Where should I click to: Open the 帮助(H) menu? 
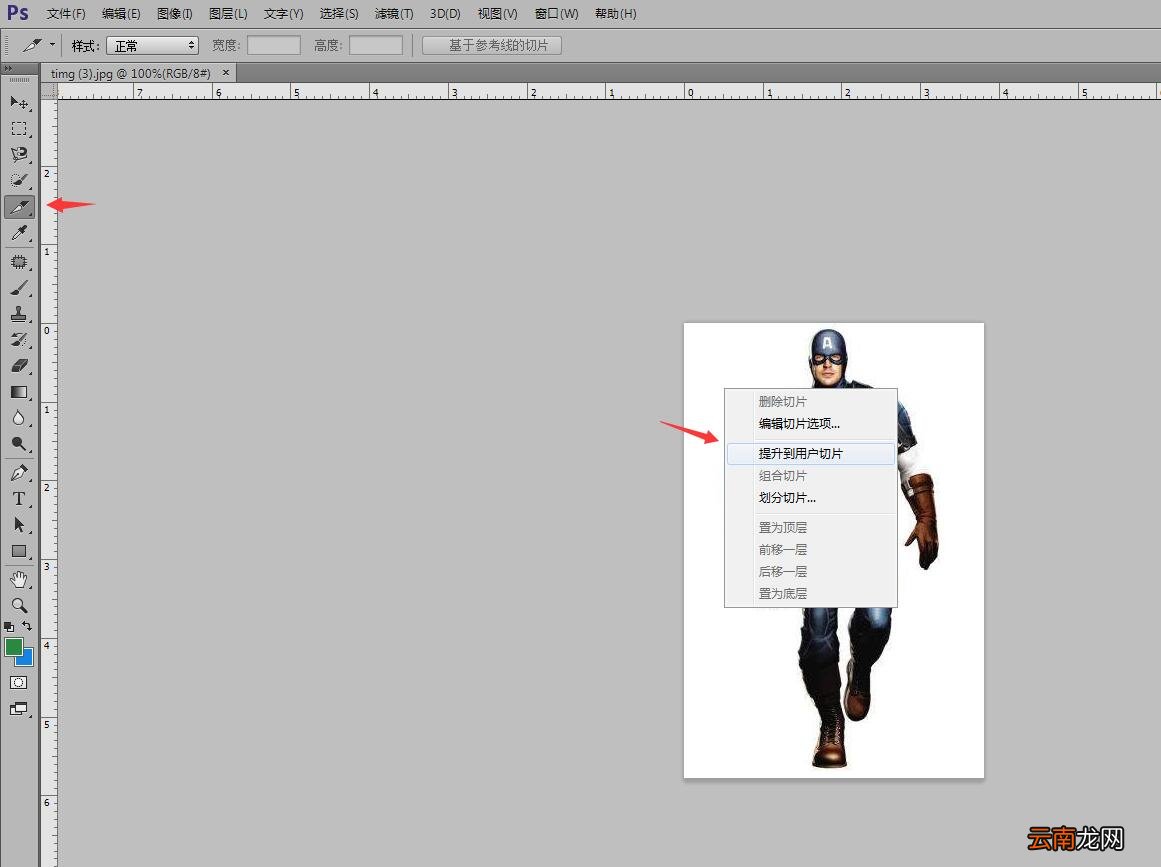pos(616,14)
